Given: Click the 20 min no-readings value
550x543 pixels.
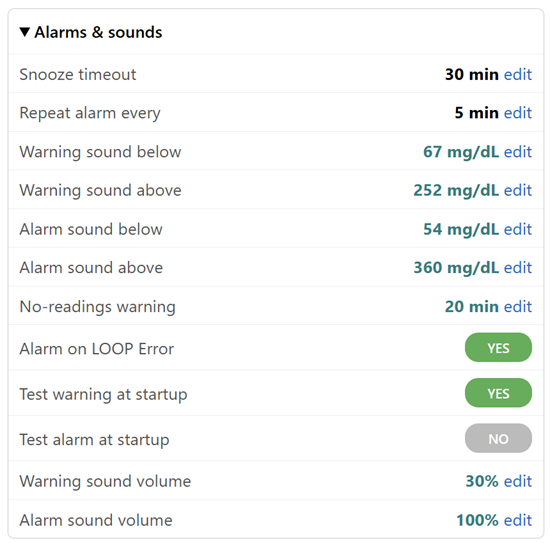Looking at the screenshot, I should point(472,307).
